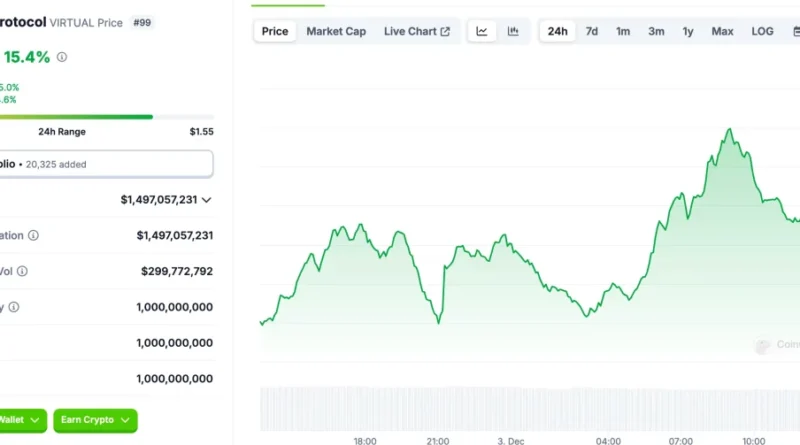
Task: Toggle the LOG scale option
Action: coord(762,31)
